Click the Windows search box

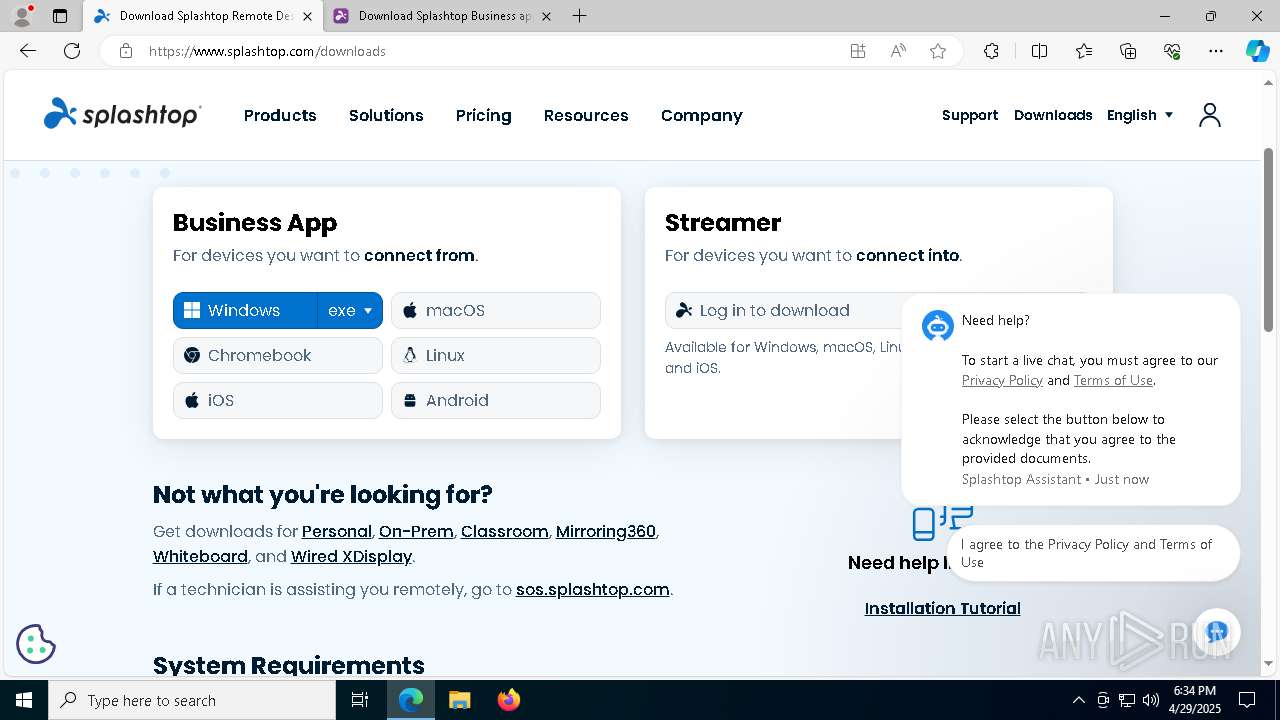pyautogui.click(x=192, y=700)
